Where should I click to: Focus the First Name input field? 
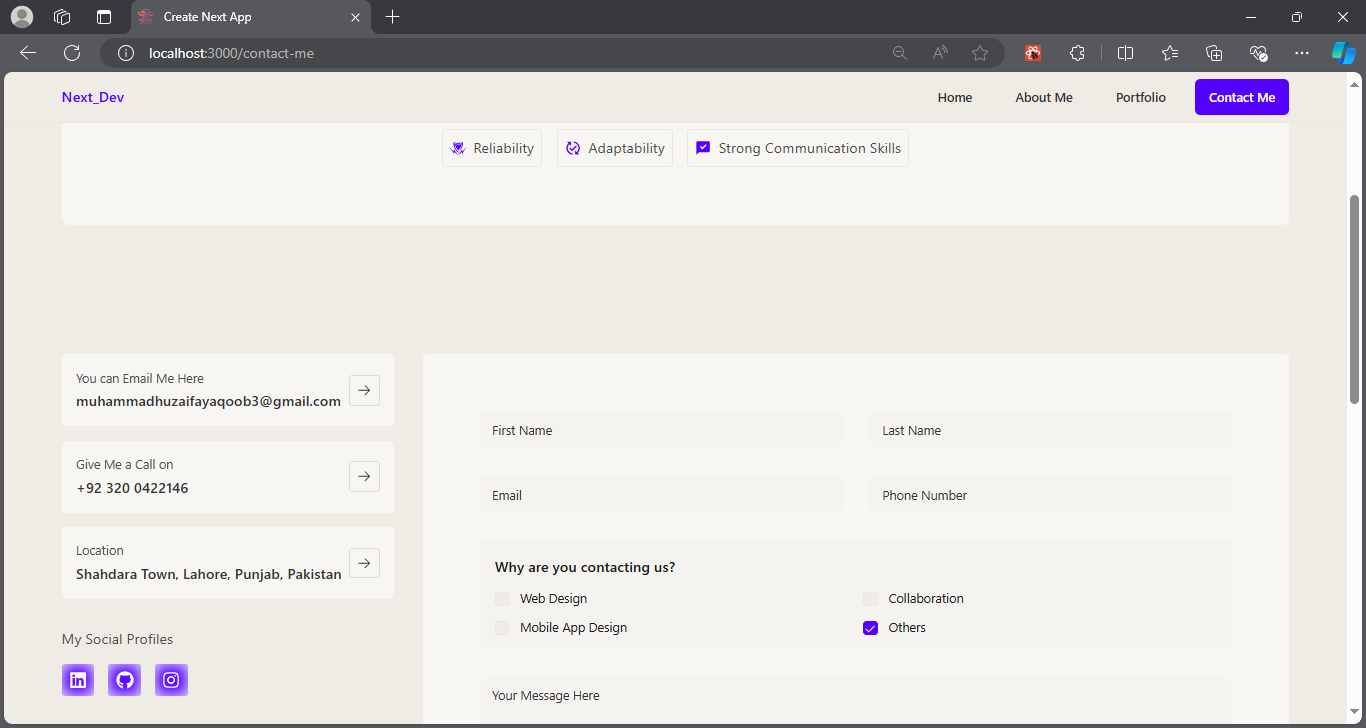tap(661, 431)
